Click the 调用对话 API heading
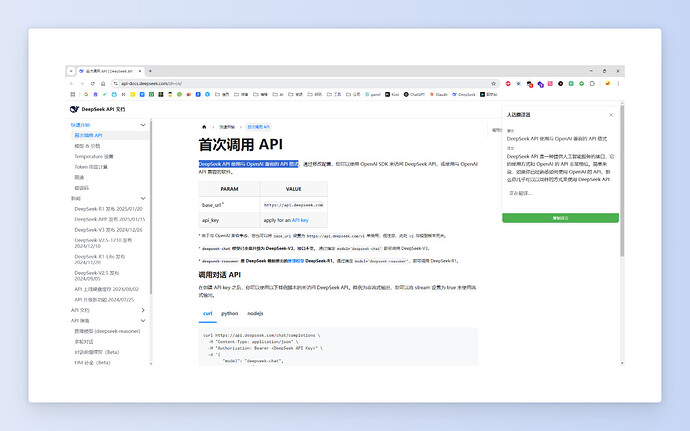This screenshot has height=431, width=690. 220,275
